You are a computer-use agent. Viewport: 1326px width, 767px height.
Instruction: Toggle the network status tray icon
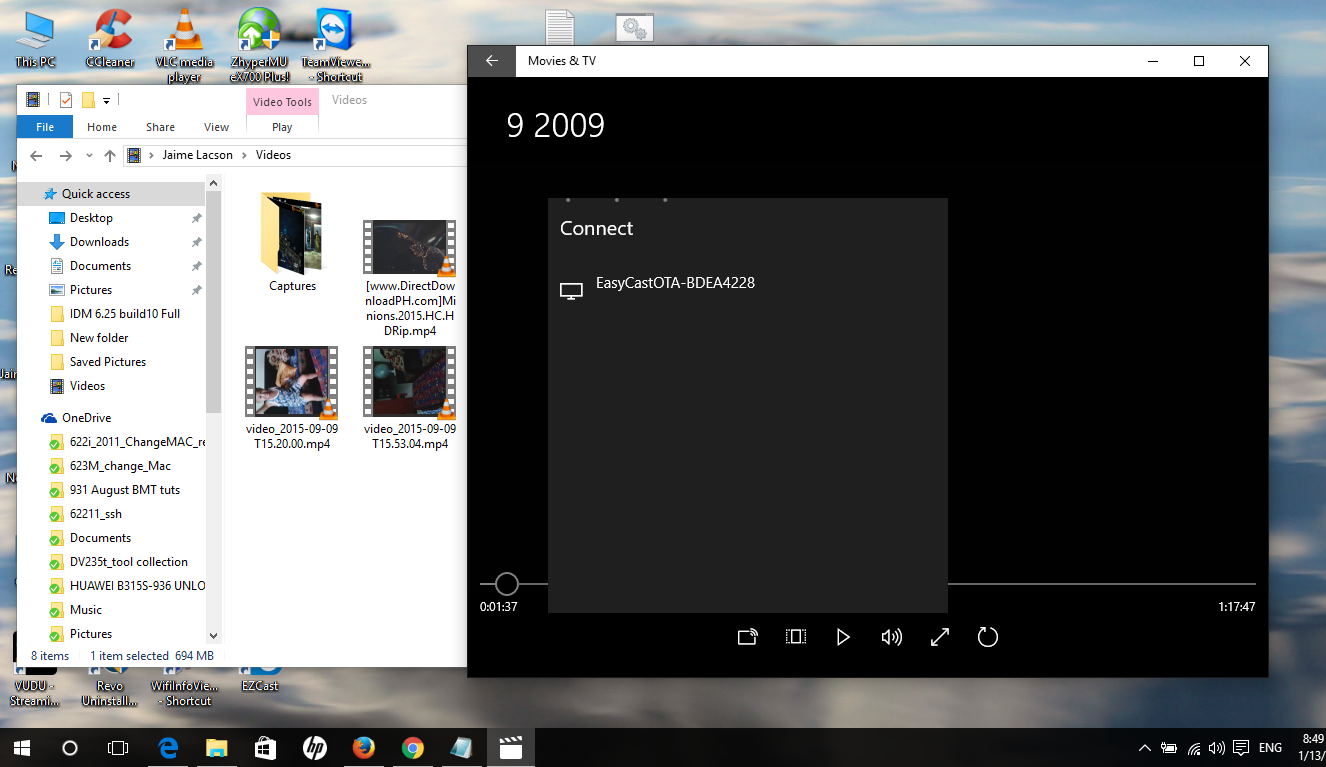[x=1192, y=747]
